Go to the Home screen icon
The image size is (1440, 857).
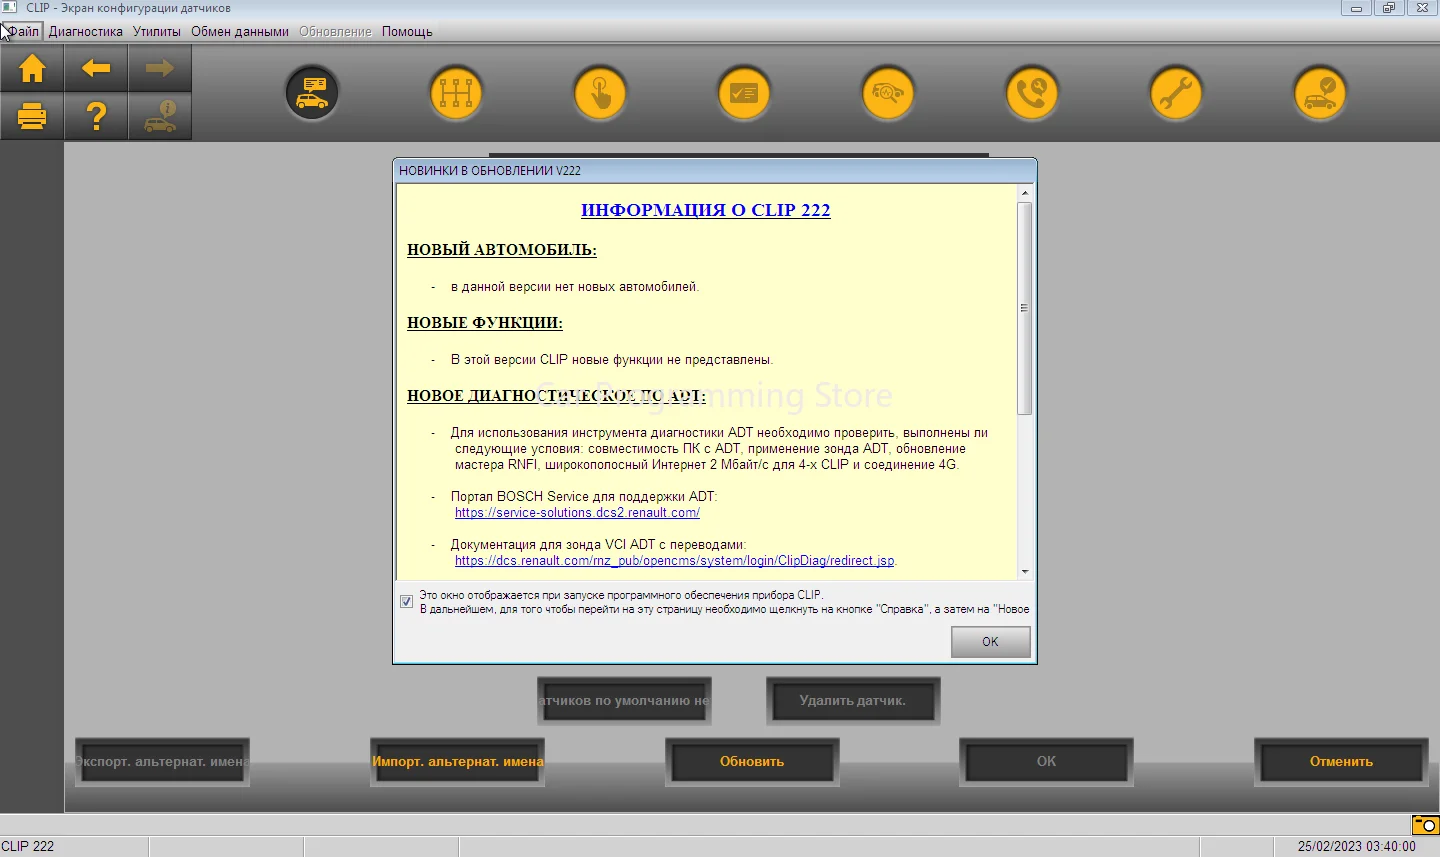click(x=32, y=68)
